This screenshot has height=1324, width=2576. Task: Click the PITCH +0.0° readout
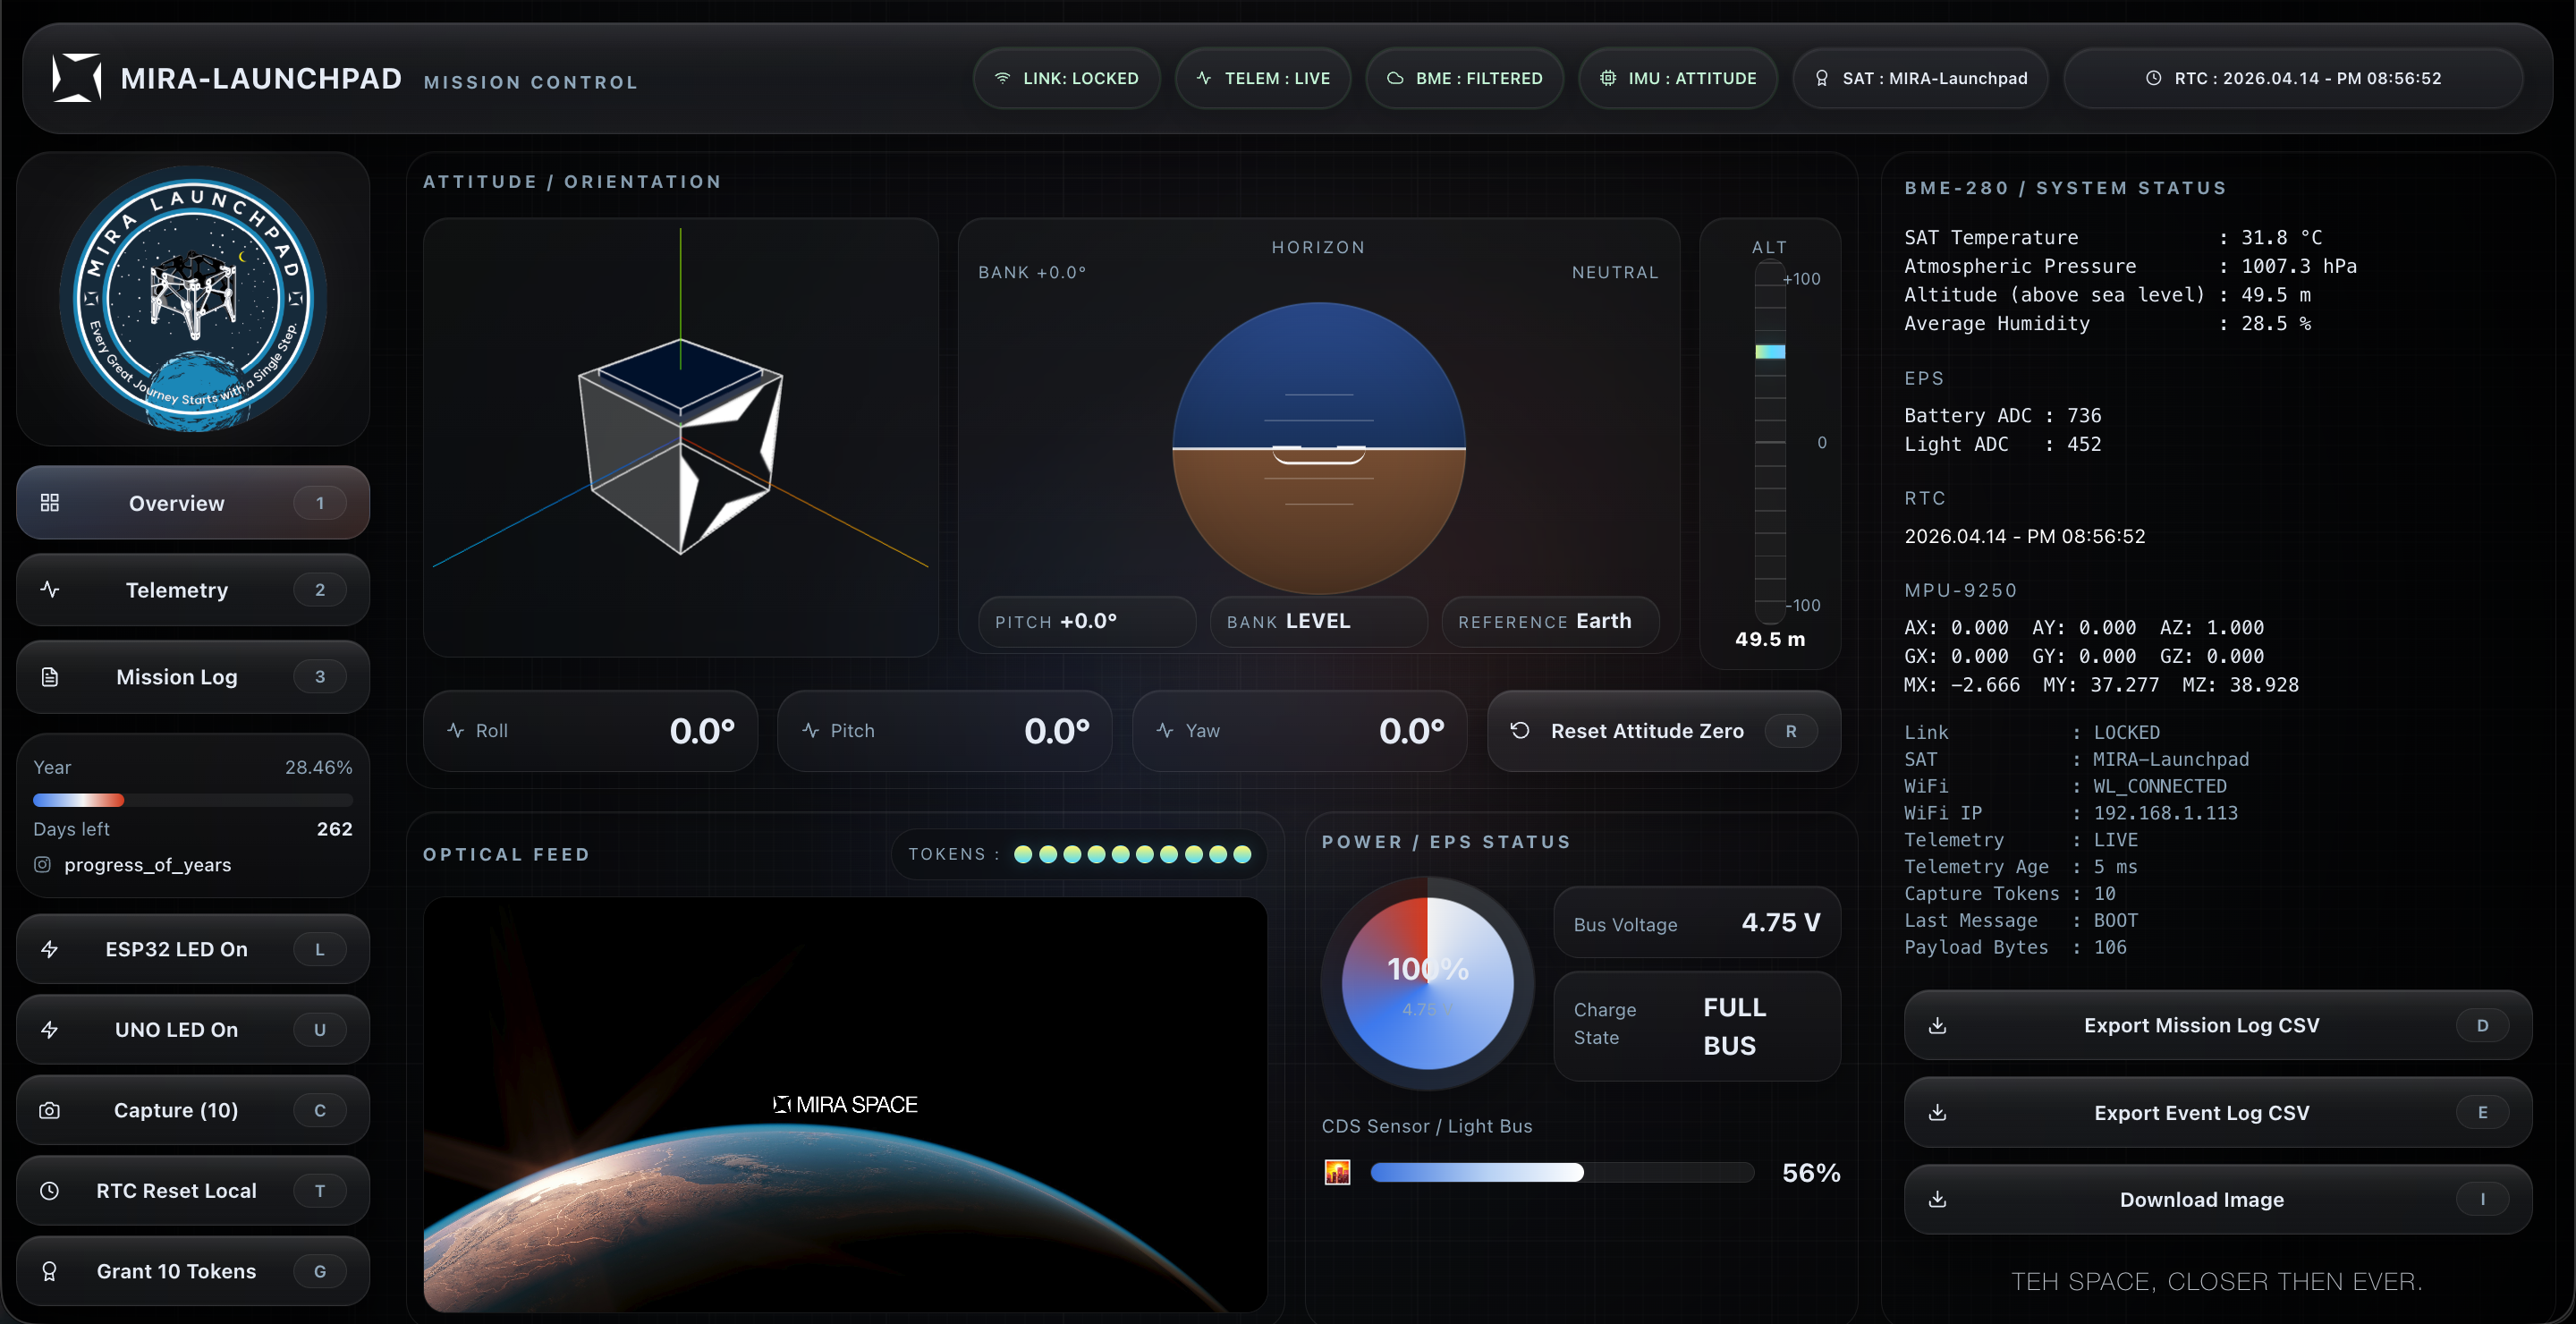1087,622
